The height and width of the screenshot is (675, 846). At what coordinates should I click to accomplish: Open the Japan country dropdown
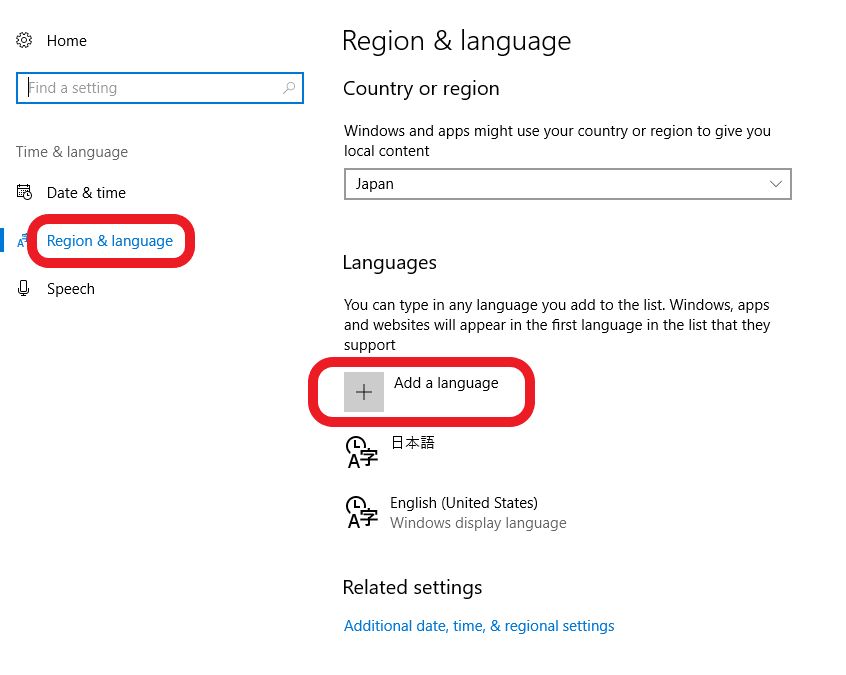[568, 184]
